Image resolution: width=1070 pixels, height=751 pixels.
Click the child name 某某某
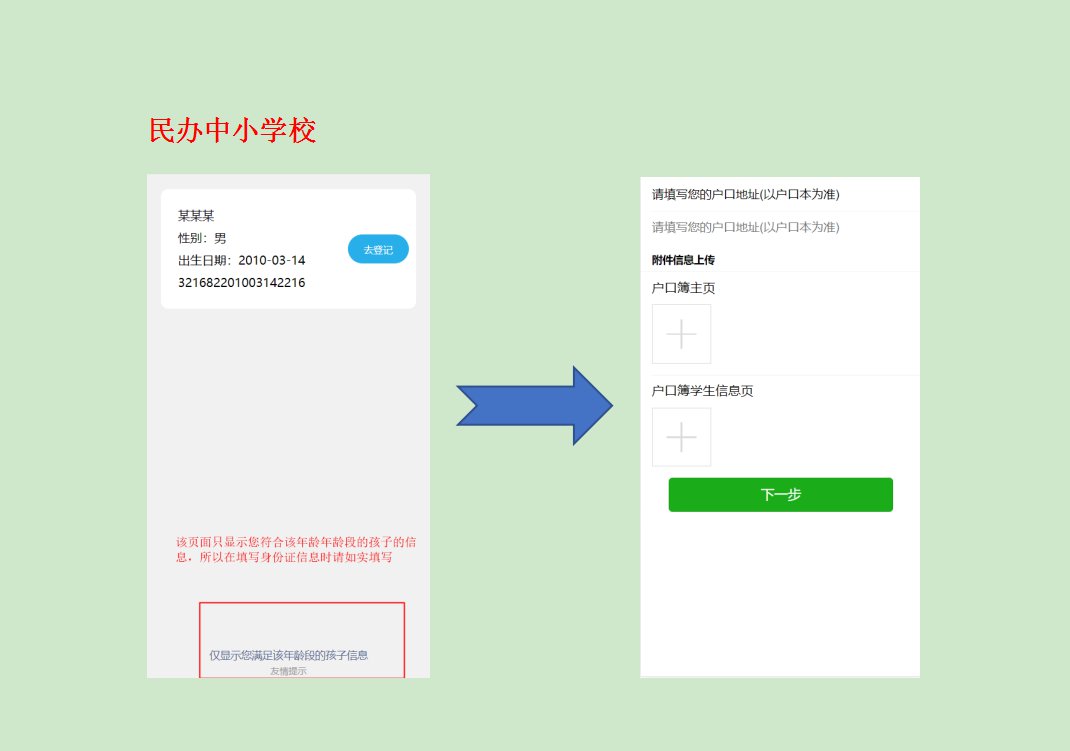(x=196, y=216)
